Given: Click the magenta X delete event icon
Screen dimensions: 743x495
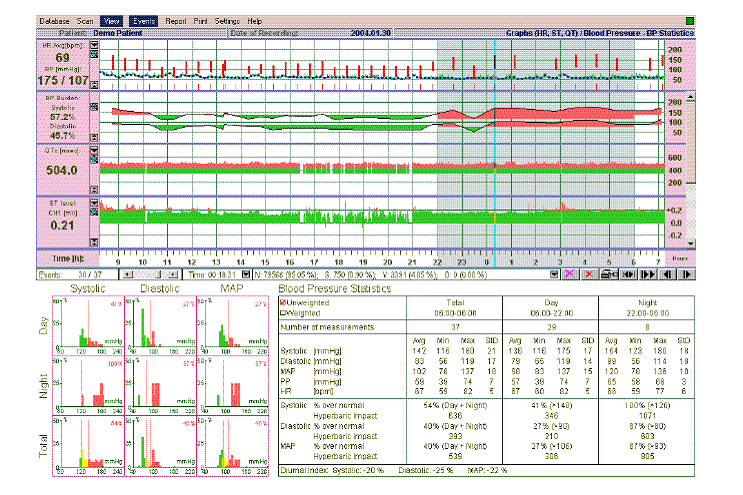Looking at the screenshot, I should [572, 272].
